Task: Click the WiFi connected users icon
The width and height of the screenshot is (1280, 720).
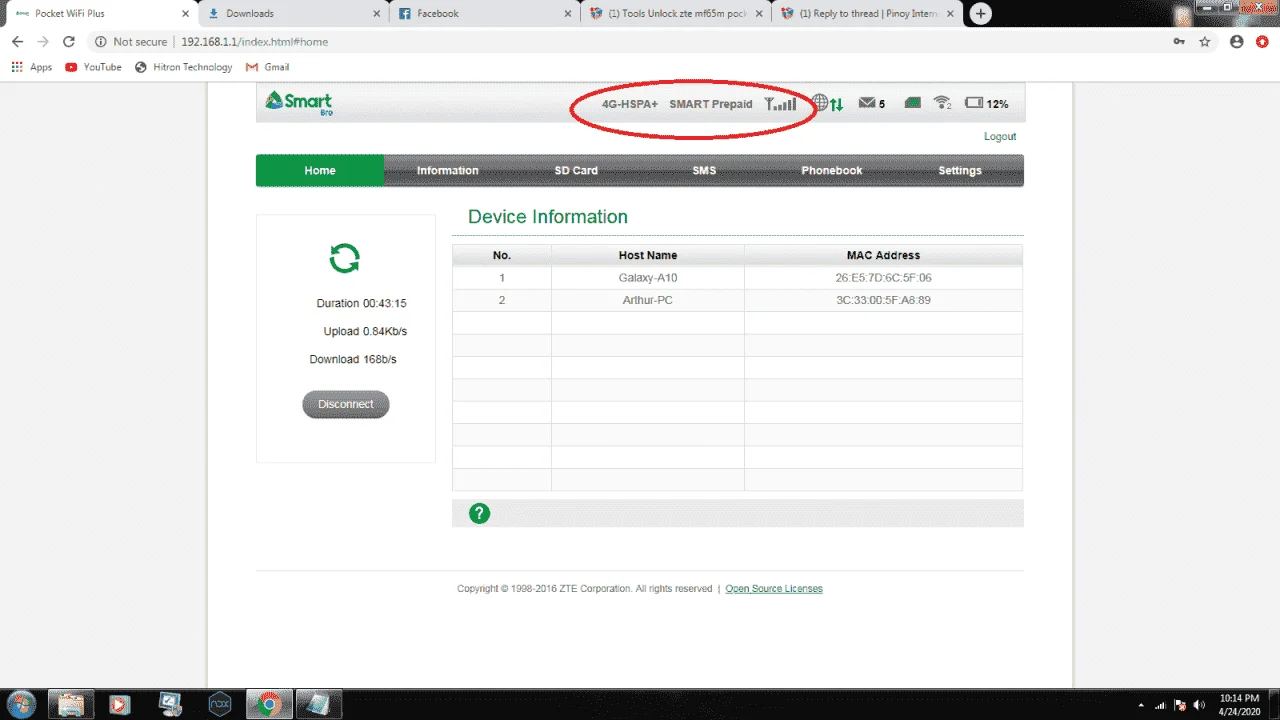Action: (x=942, y=103)
